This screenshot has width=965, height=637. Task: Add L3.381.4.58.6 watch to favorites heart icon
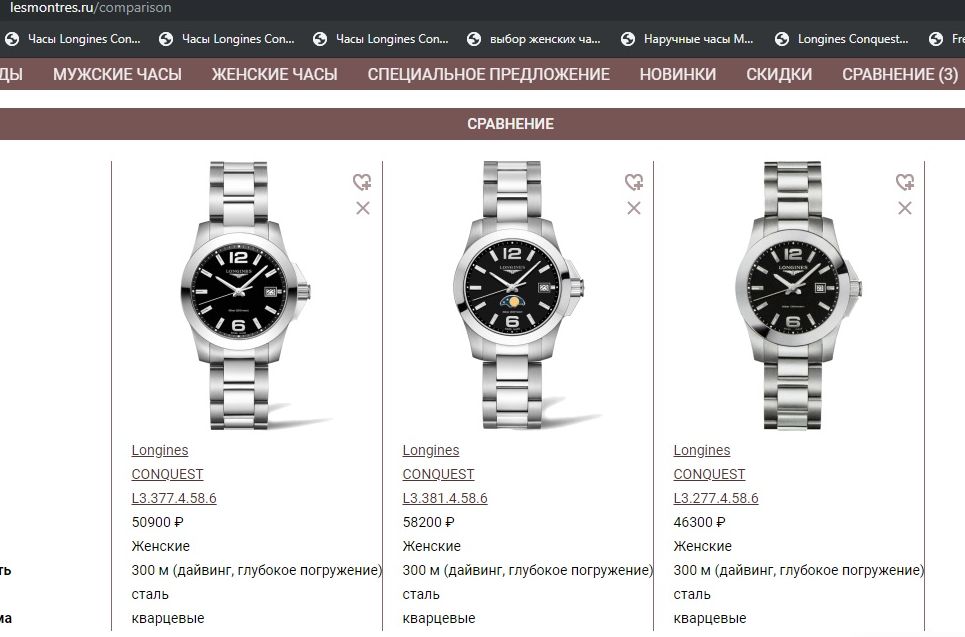point(634,182)
